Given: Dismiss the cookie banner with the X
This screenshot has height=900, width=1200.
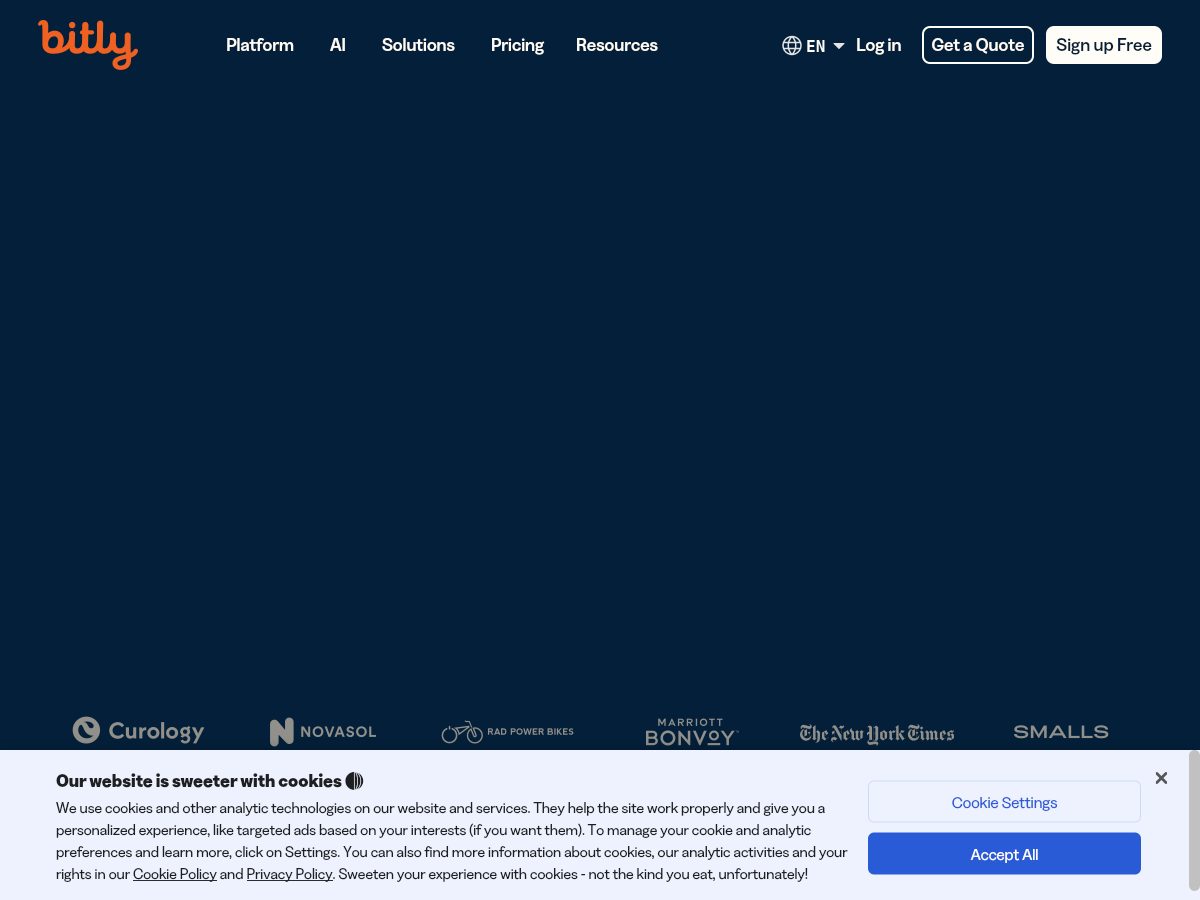Looking at the screenshot, I should click(x=1161, y=778).
